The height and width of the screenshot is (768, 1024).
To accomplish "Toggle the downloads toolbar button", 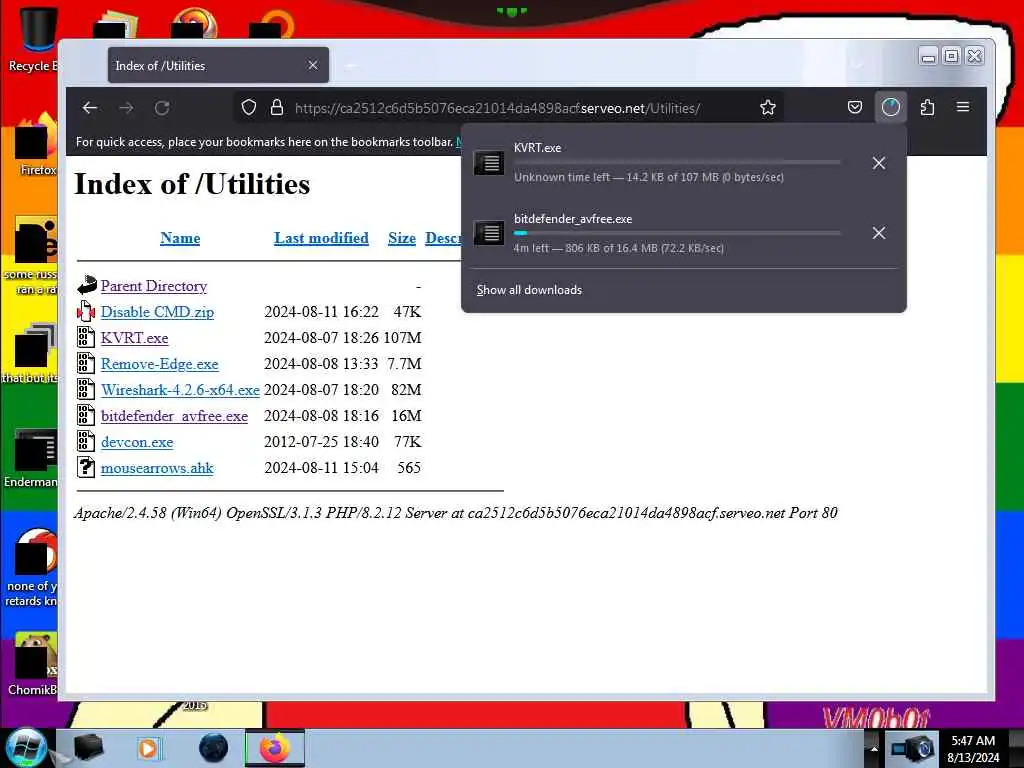I will tap(891, 108).
